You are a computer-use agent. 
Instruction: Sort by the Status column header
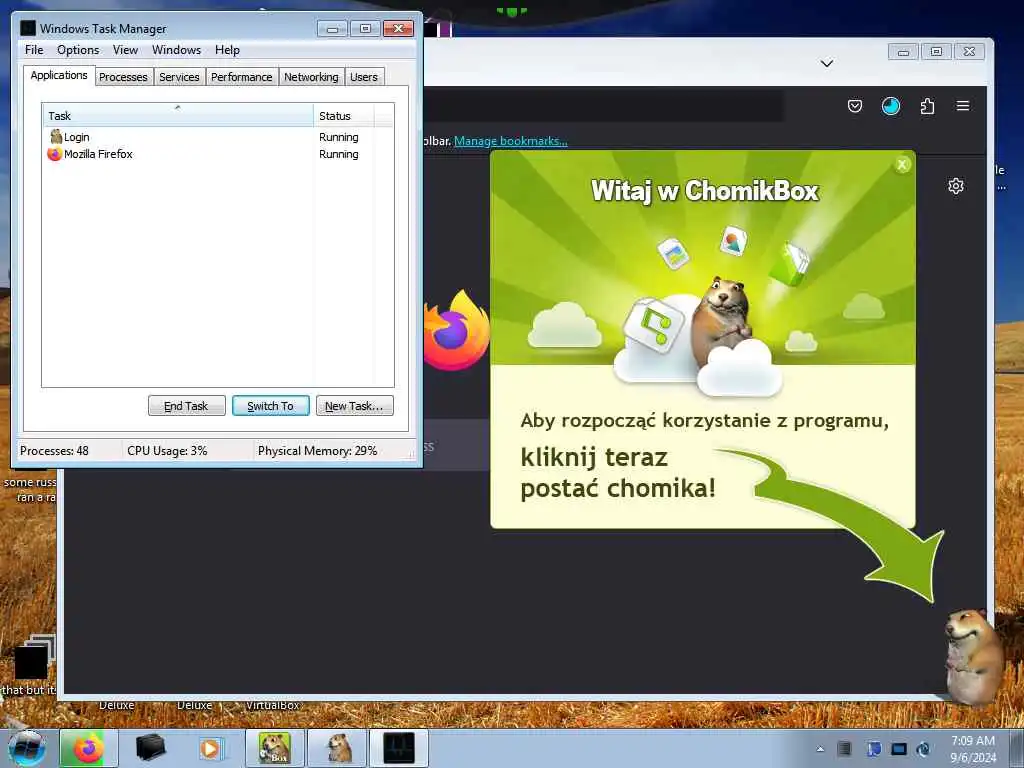(x=344, y=116)
